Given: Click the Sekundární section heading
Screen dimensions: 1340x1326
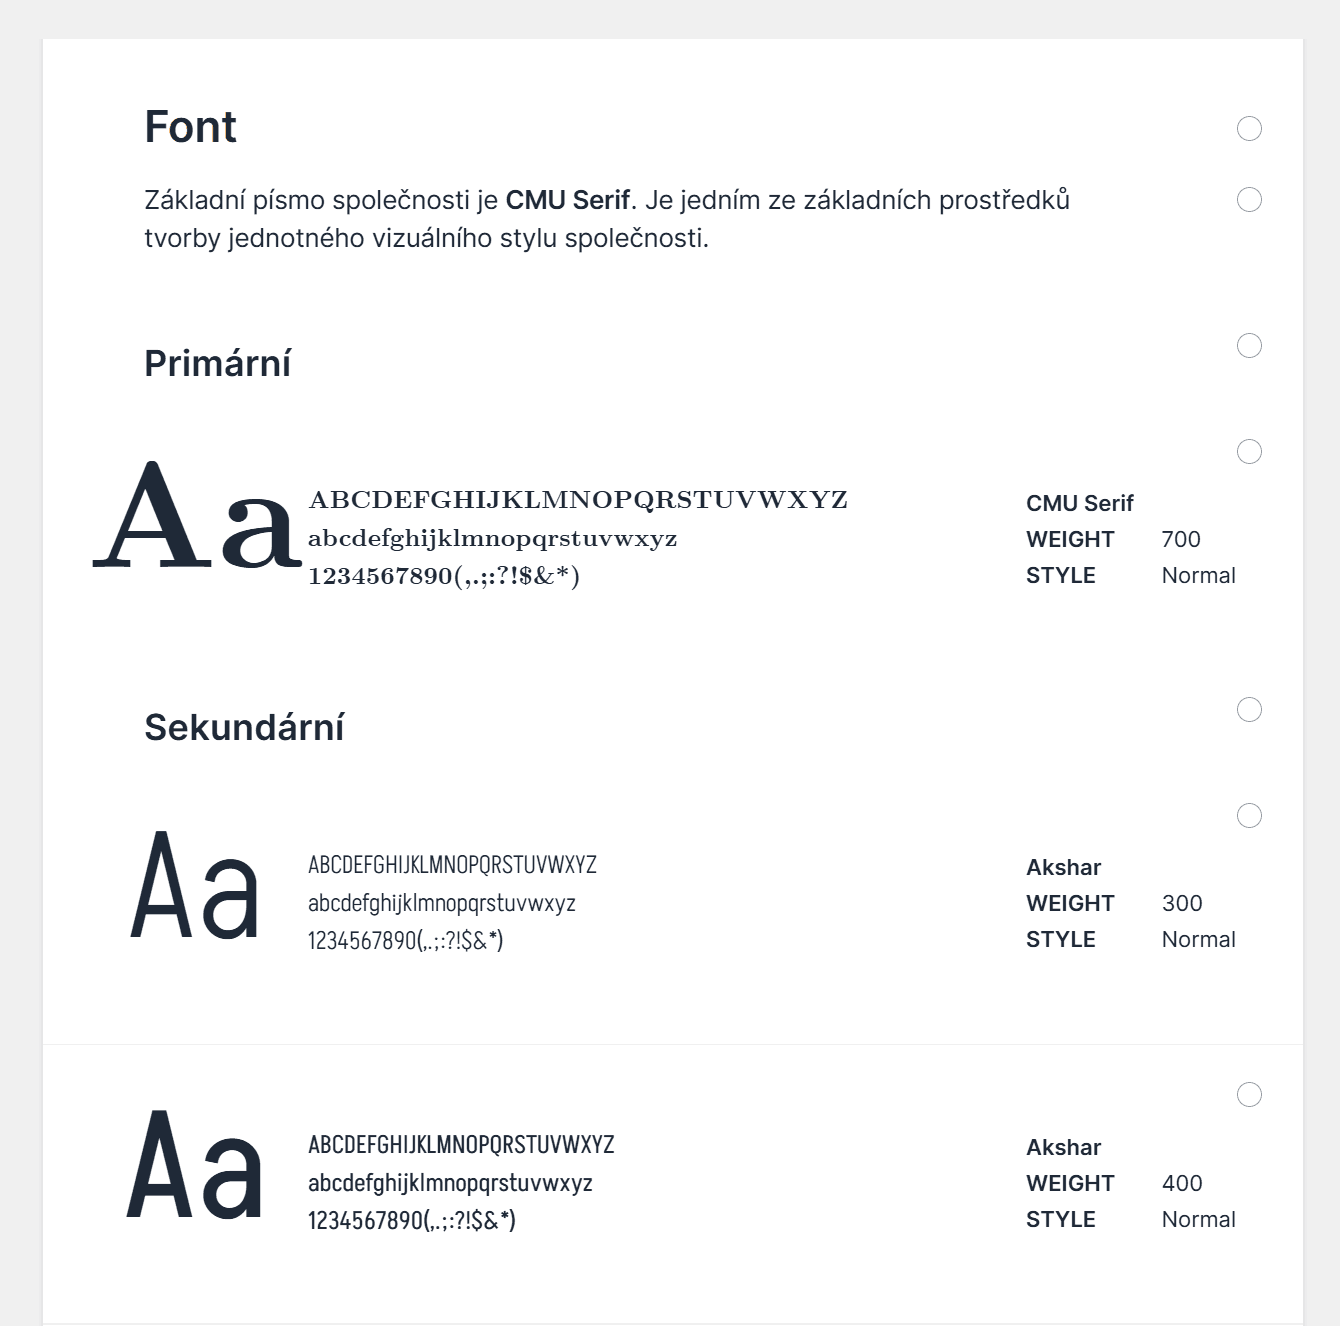Looking at the screenshot, I should tap(244, 727).
